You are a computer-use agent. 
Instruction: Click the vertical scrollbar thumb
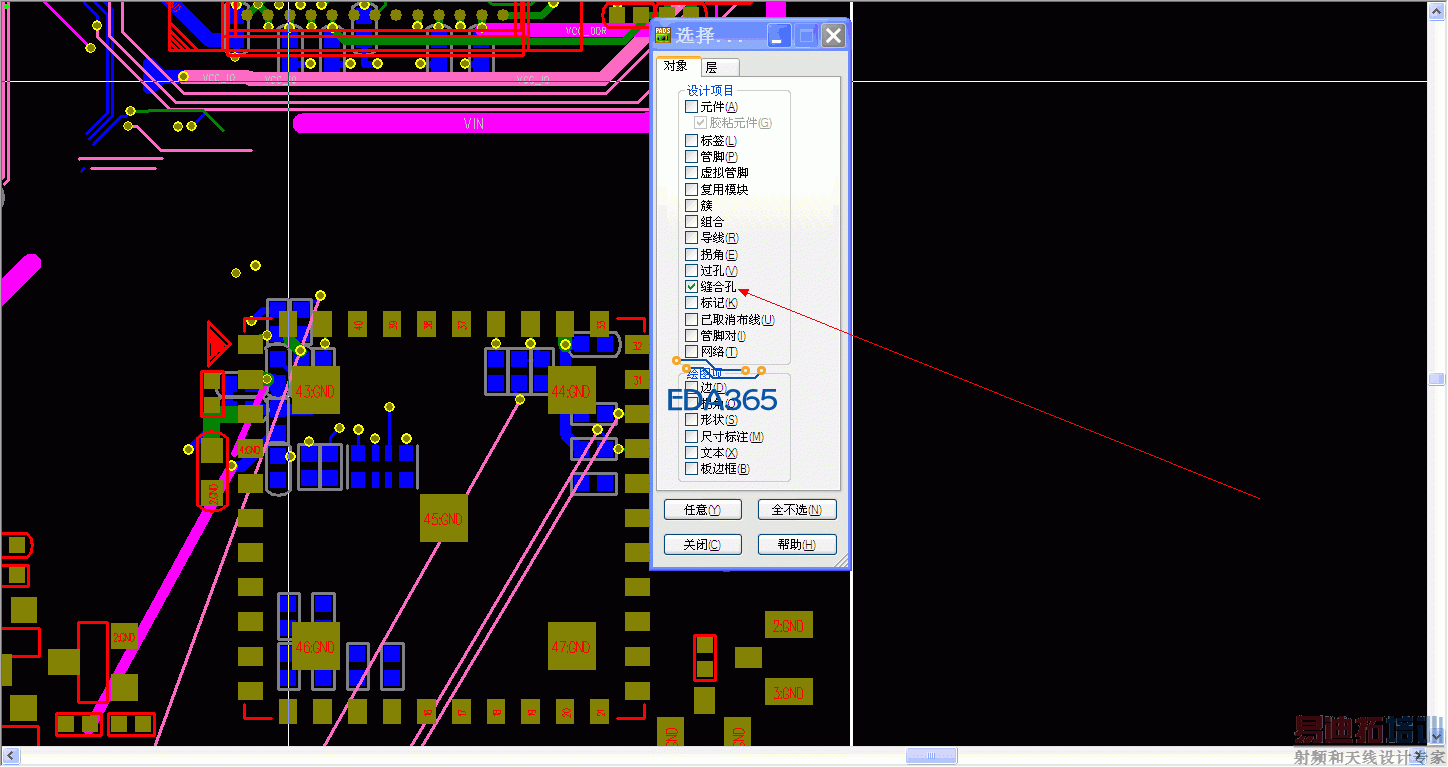pos(1437,379)
